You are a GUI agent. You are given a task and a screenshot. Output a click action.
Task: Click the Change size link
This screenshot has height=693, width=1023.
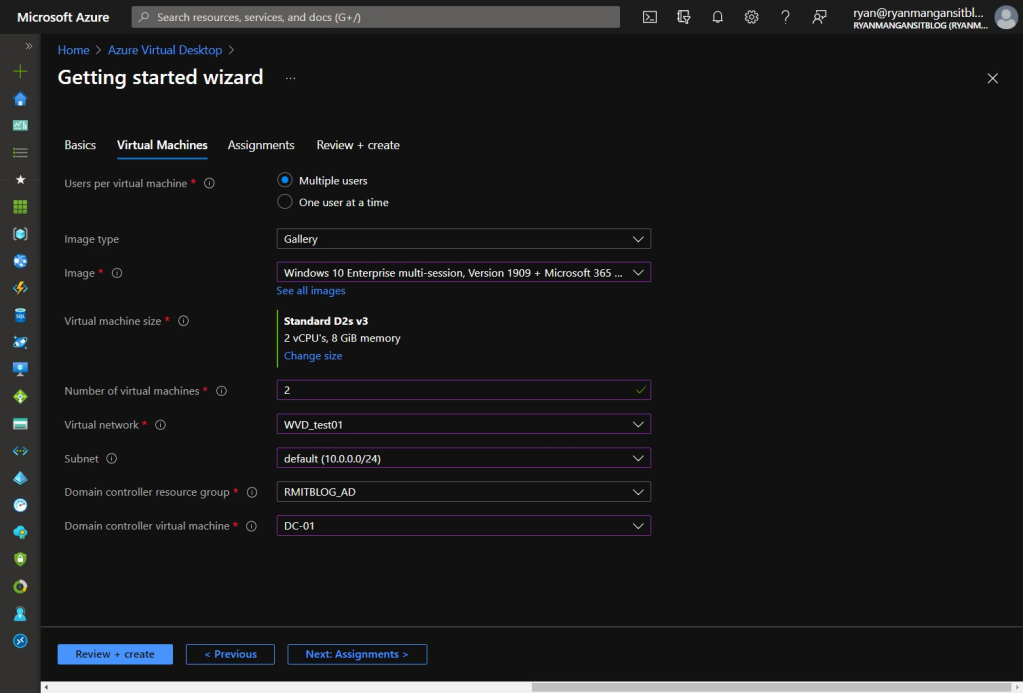[x=313, y=356]
